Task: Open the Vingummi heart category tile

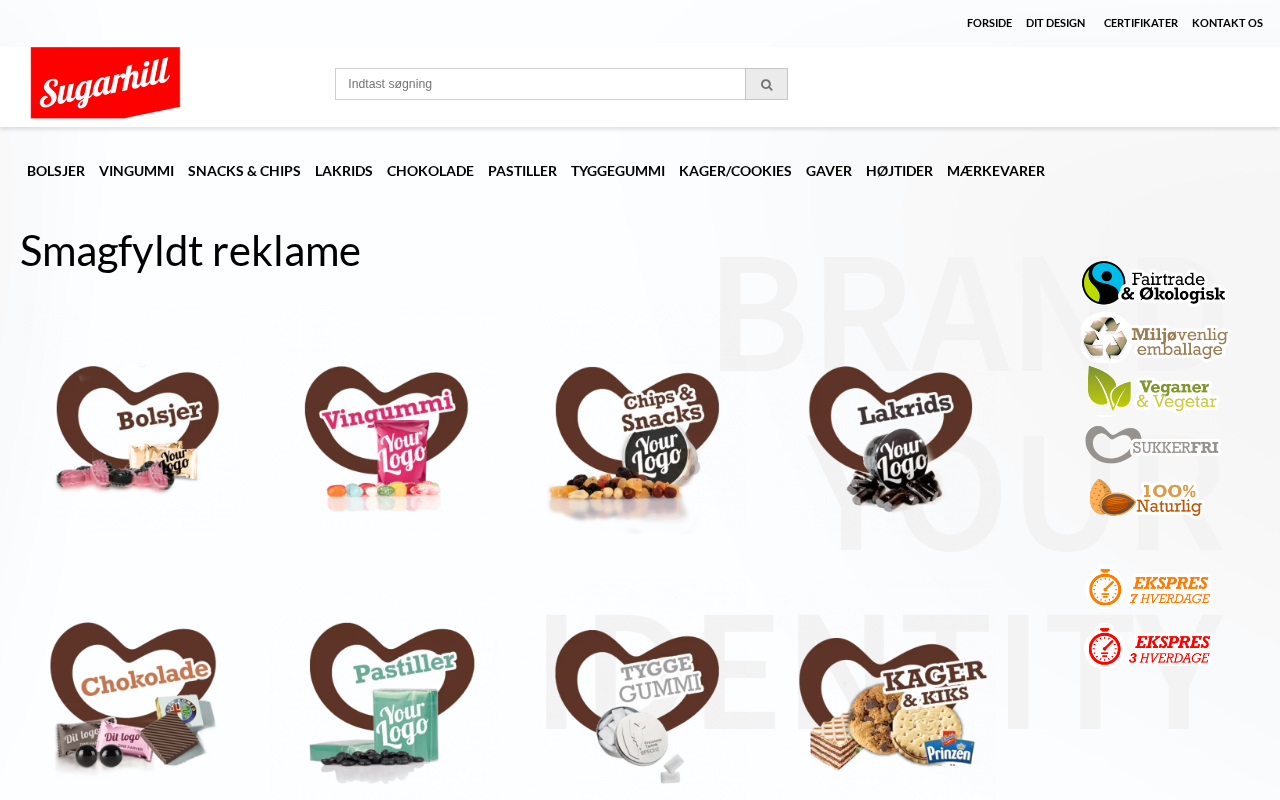Action: click(x=386, y=436)
